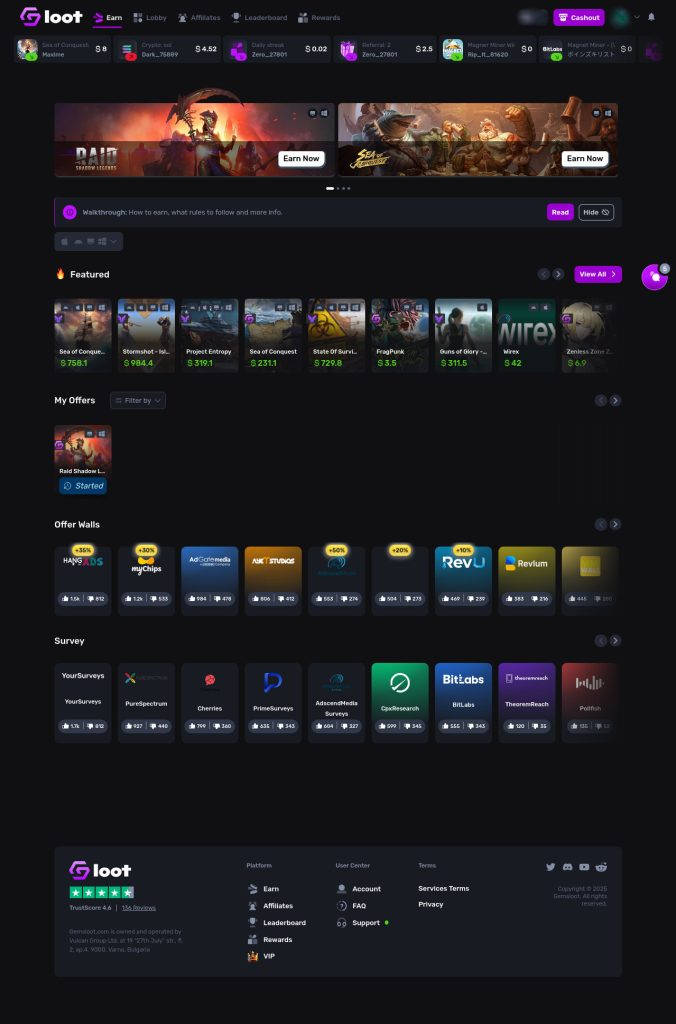Open the Leaderboard tab in header

[x=259, y=18]
